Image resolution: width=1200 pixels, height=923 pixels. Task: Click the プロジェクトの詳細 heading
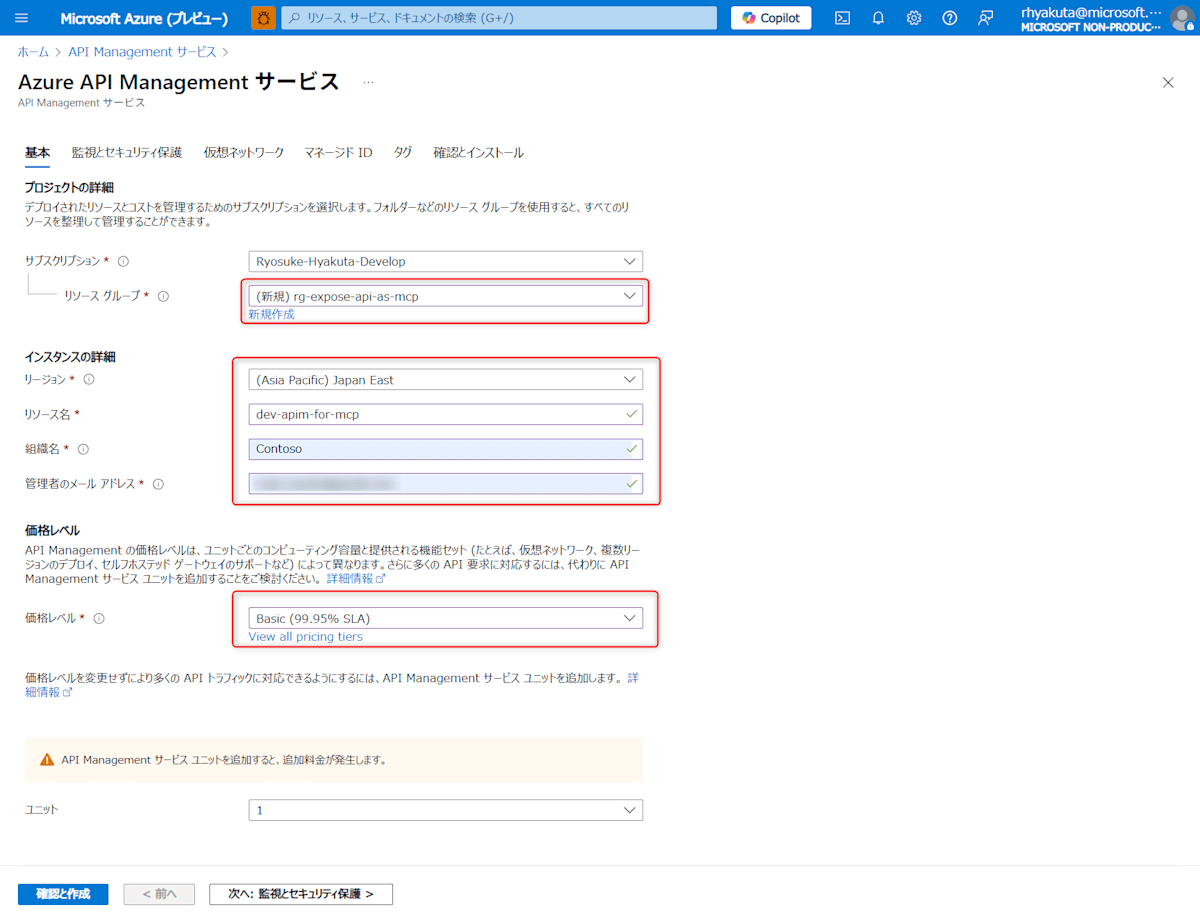point(69,188)
